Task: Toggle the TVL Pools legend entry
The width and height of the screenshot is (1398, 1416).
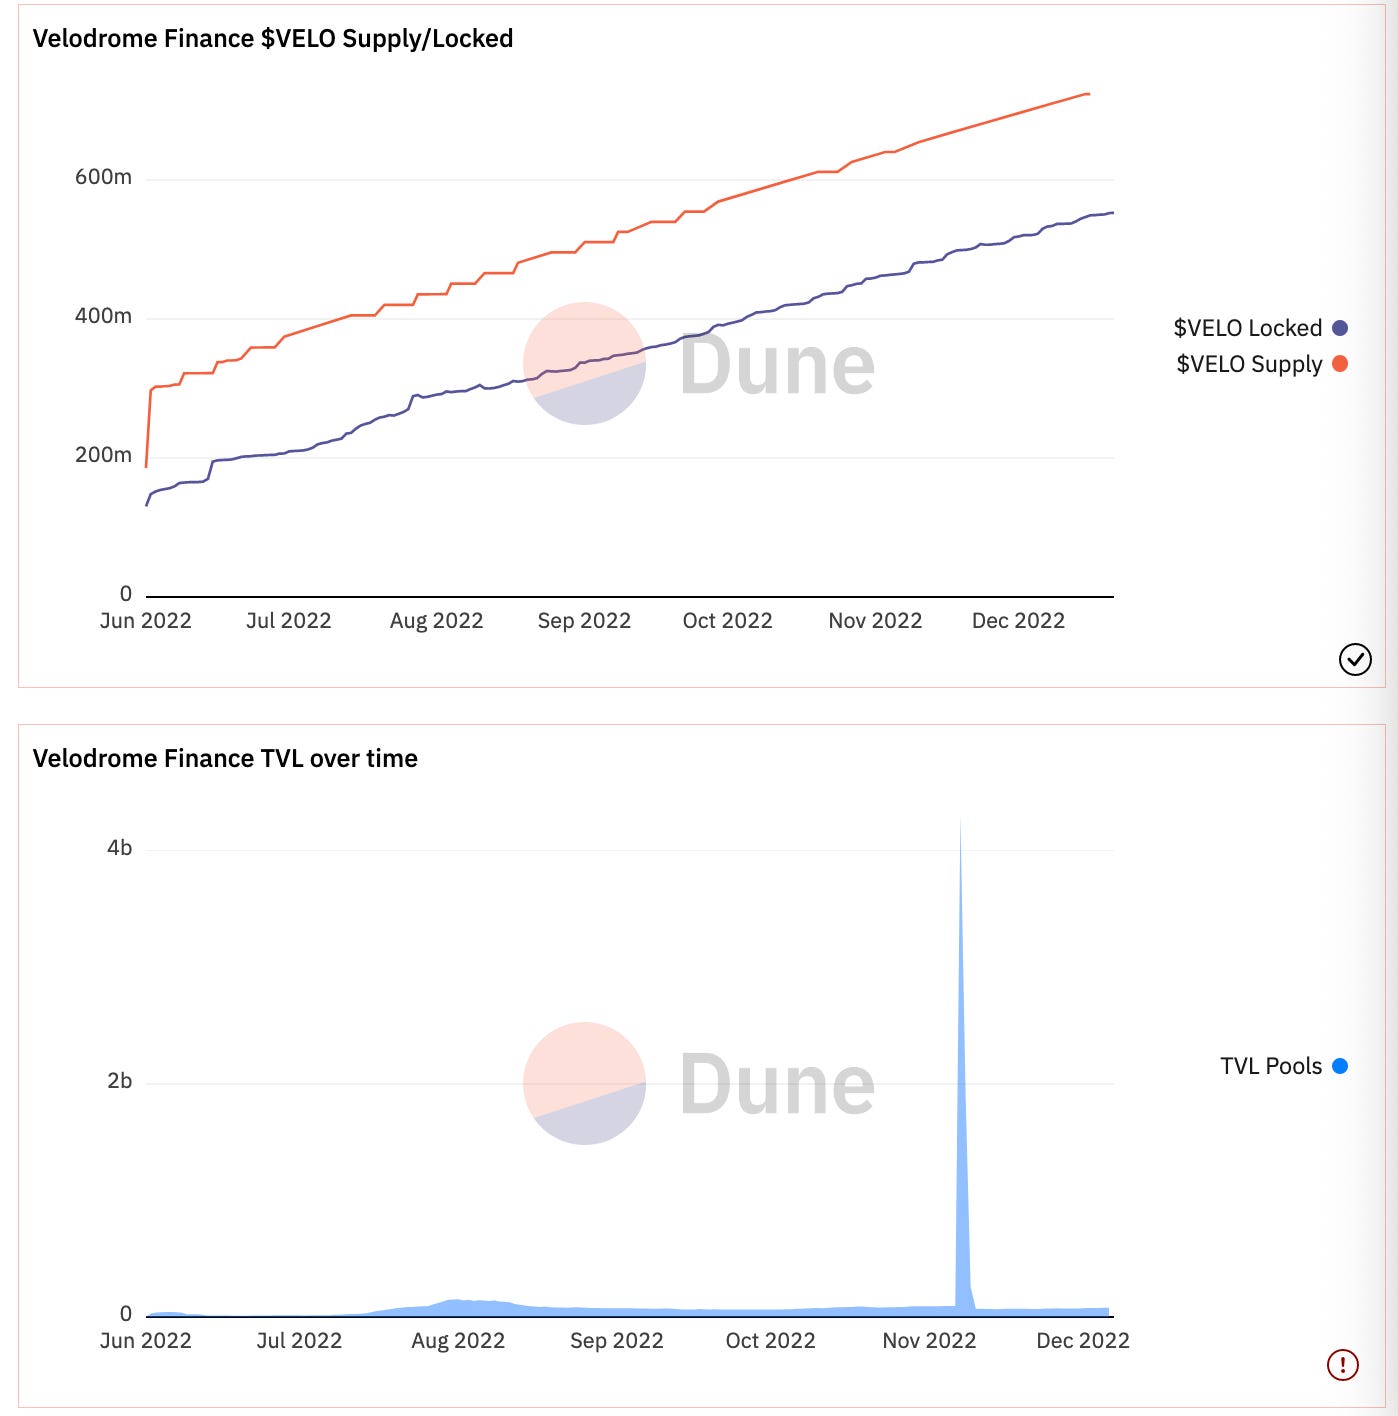Action: click(1284, 1066)
